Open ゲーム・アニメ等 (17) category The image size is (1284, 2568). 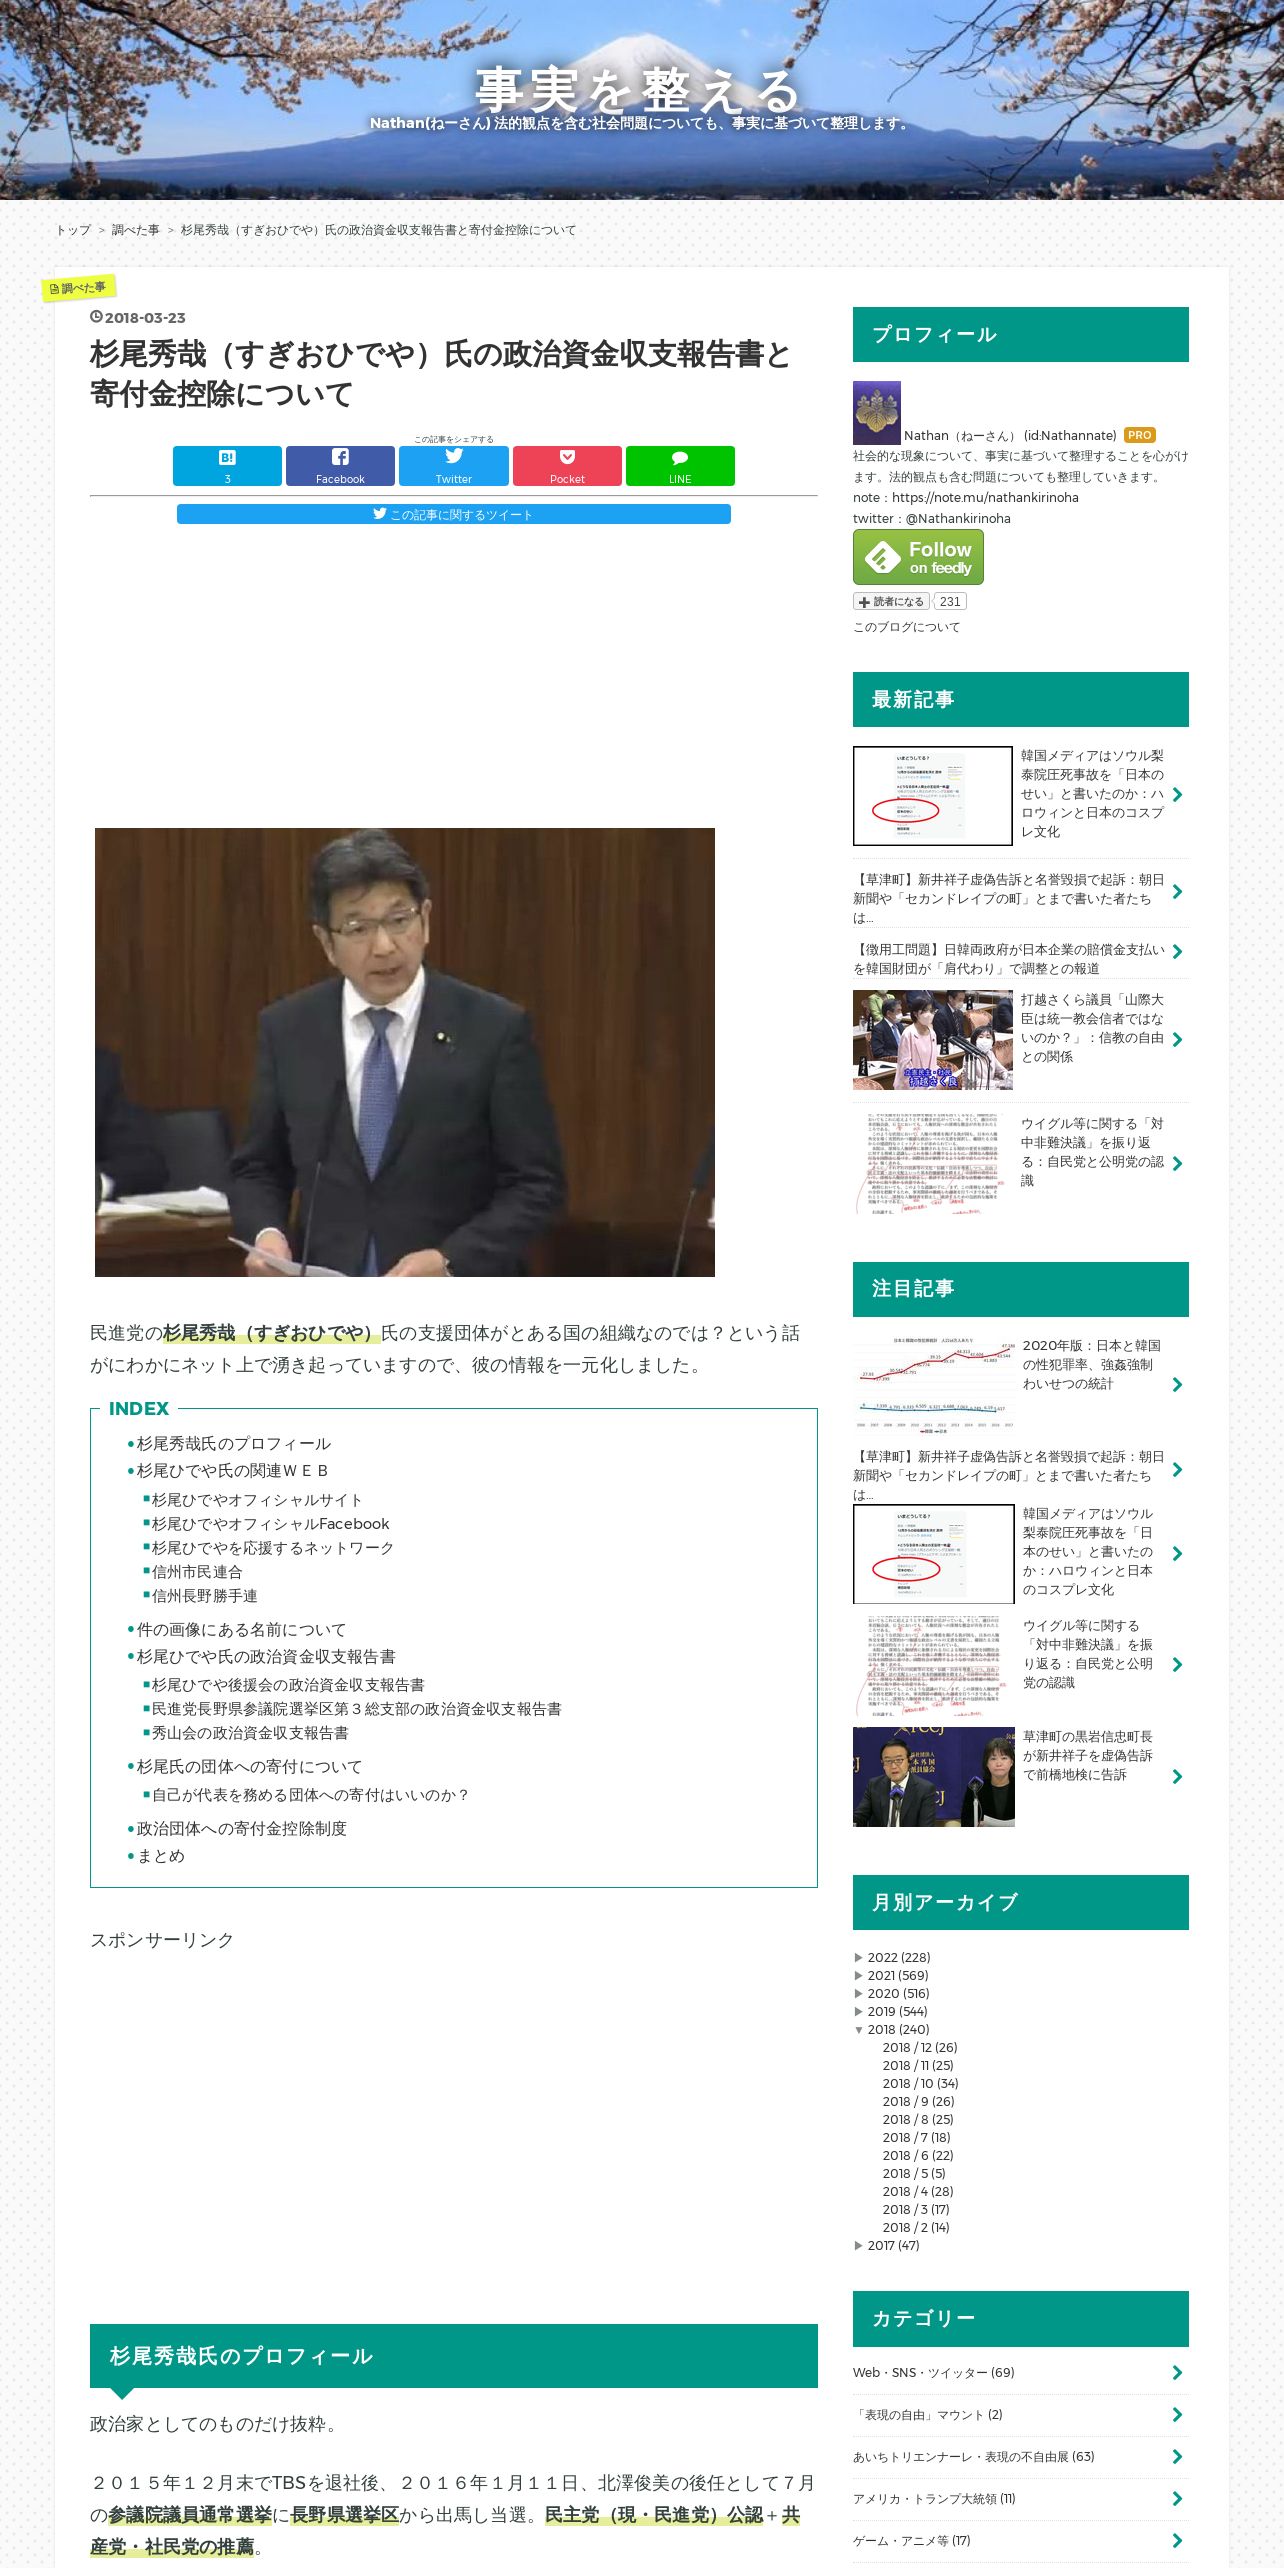[x=911, y=2541]
